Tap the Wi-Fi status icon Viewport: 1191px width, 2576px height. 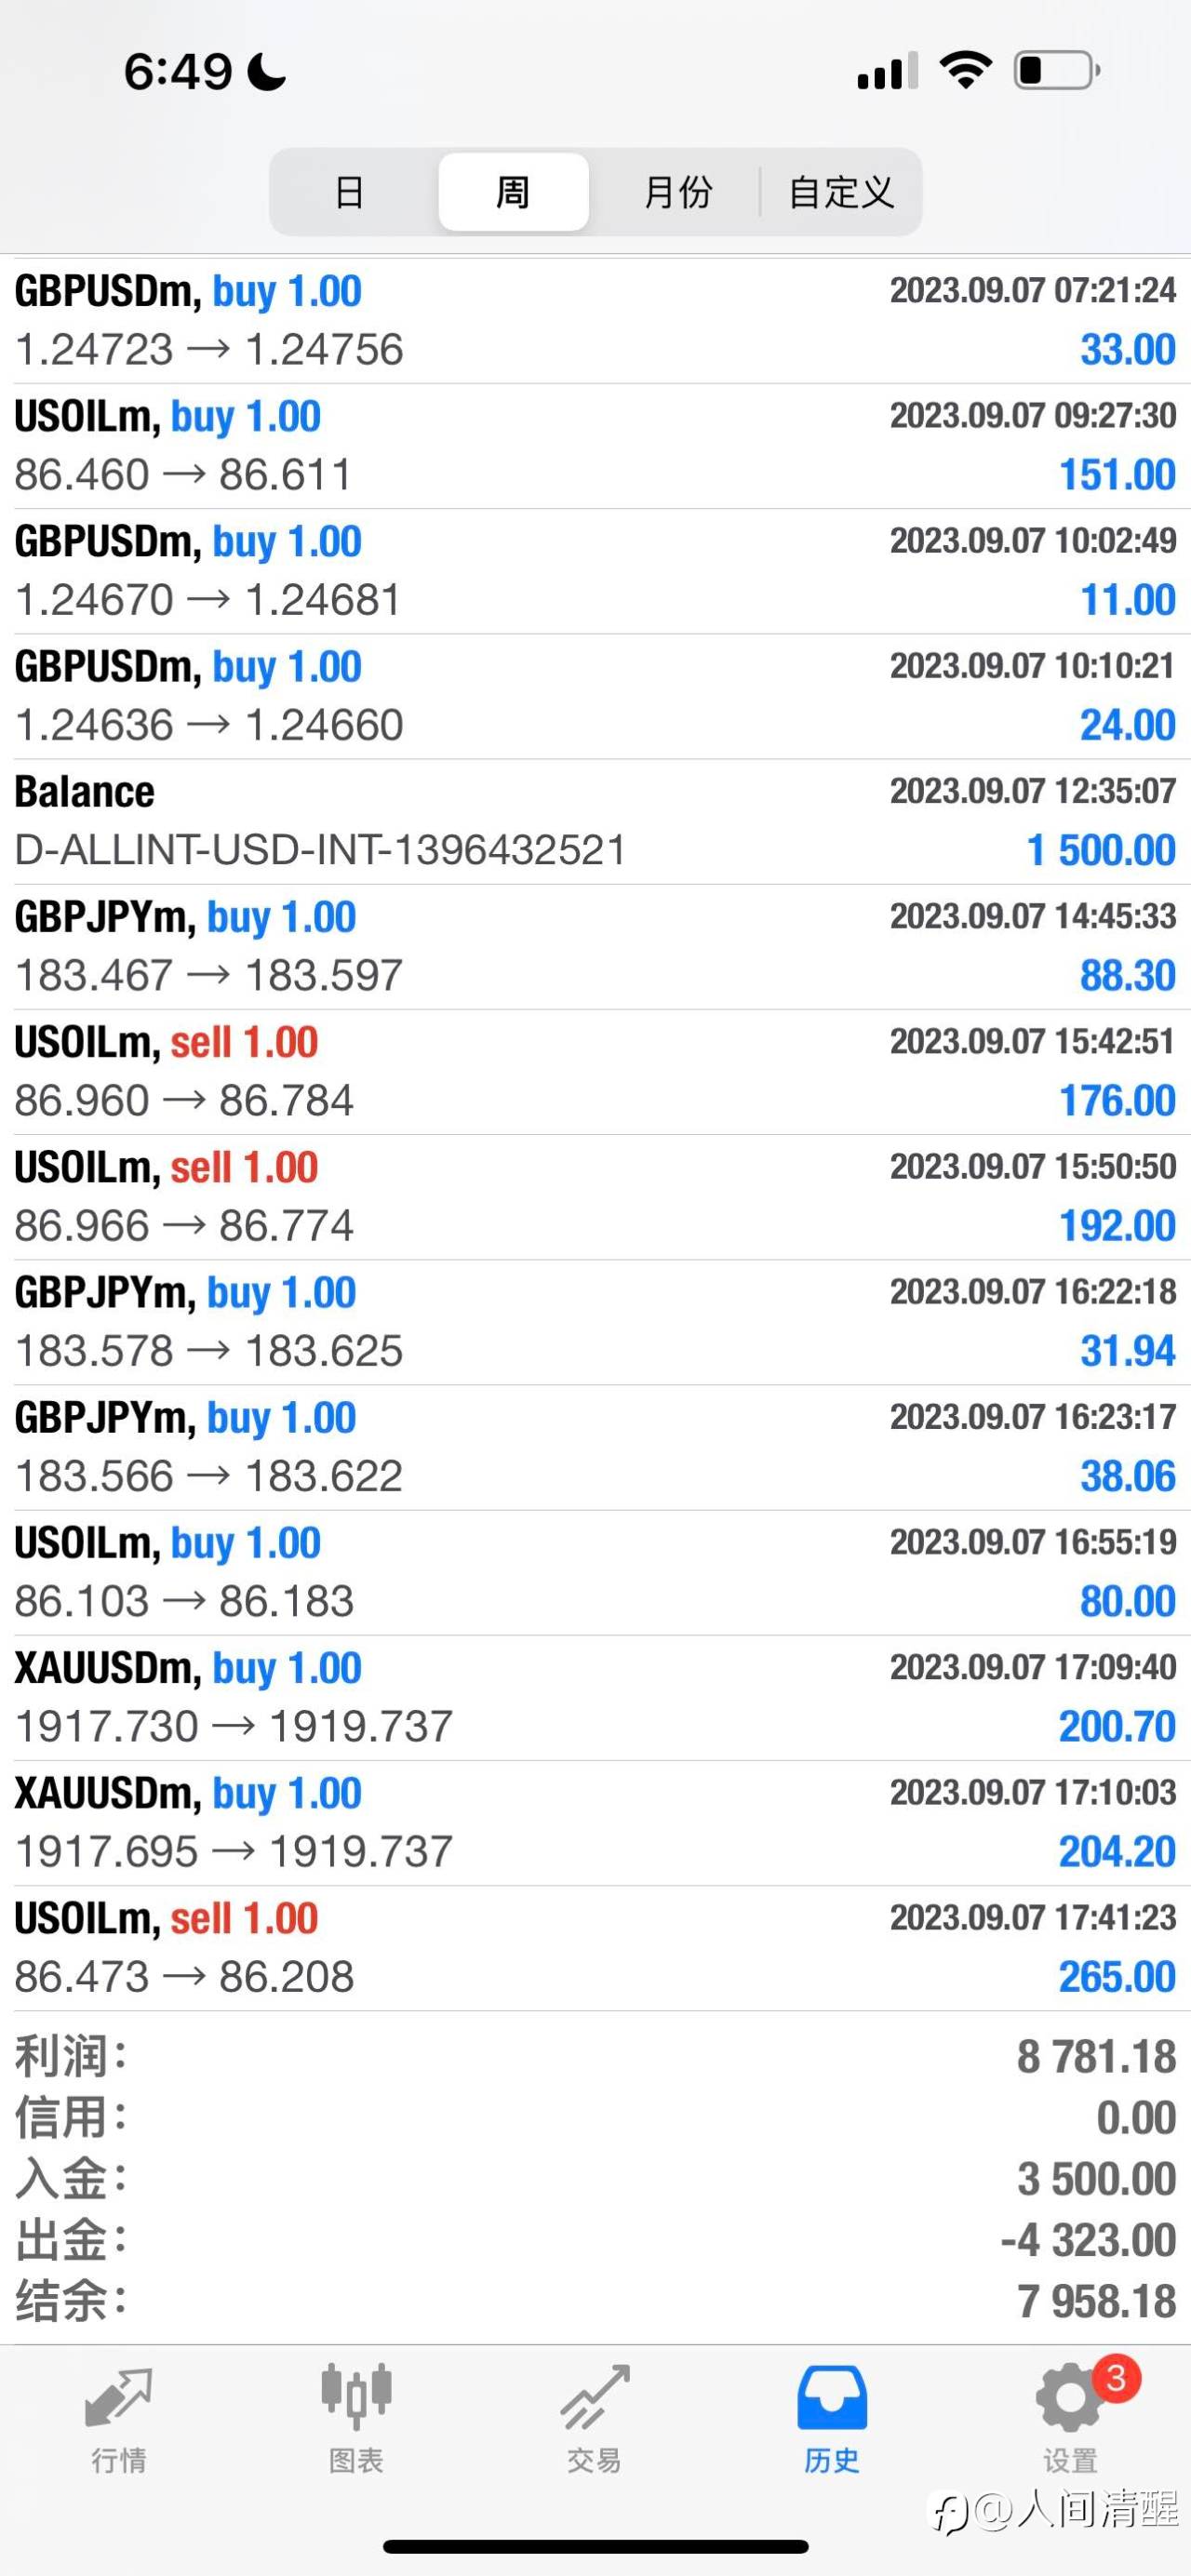965,70
